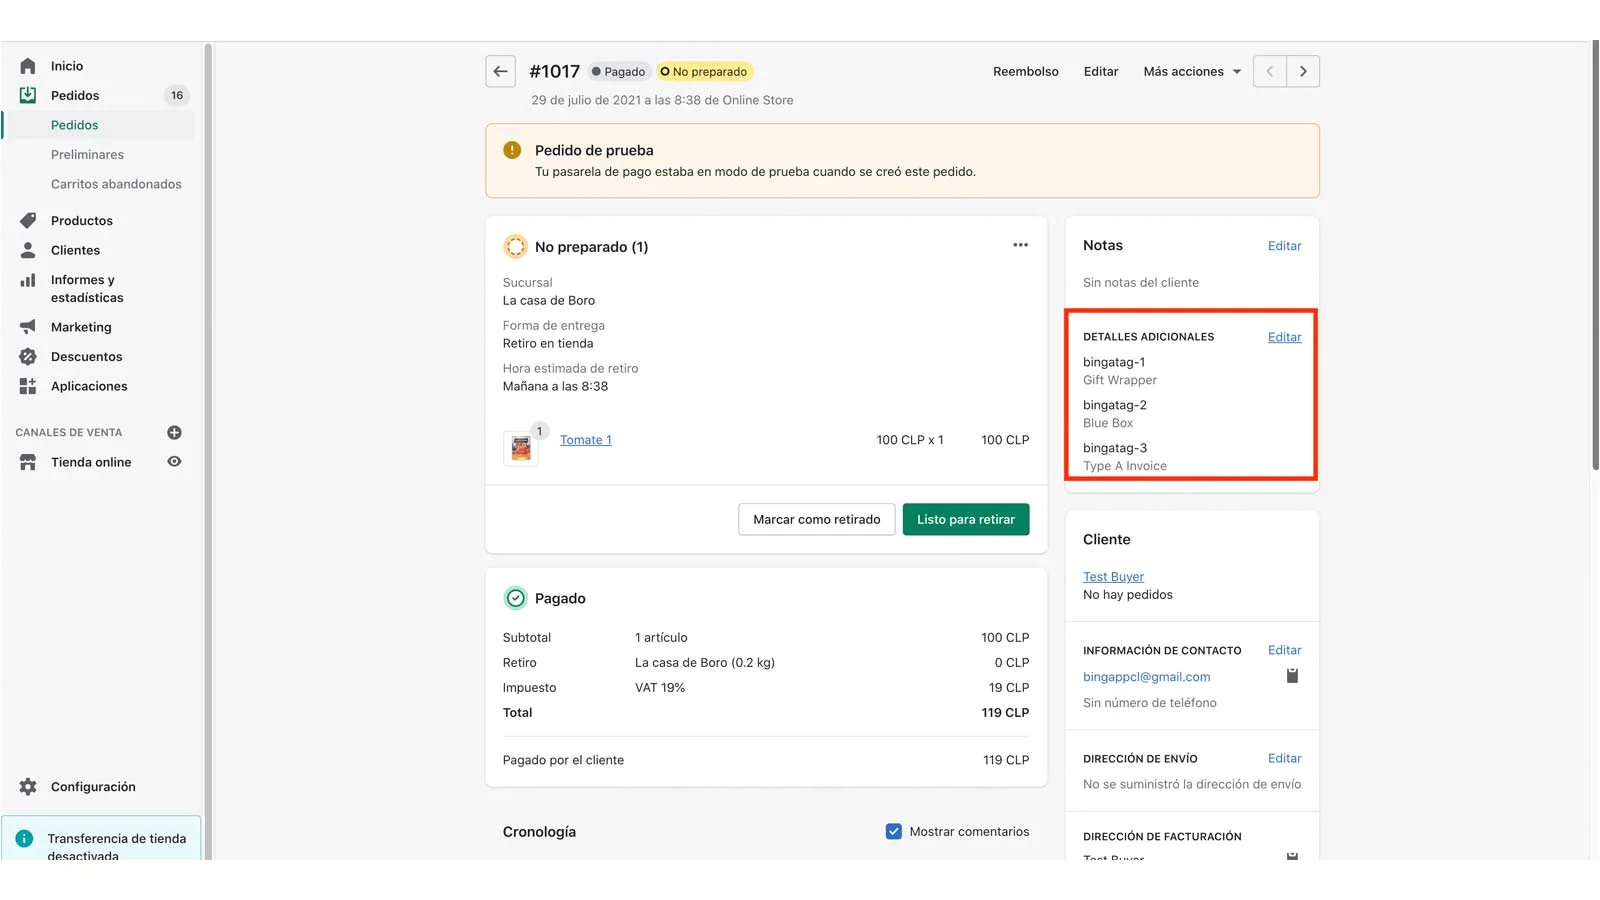
Task: Open Carritos abandonados in the sidebar
Action: (116, 184)
